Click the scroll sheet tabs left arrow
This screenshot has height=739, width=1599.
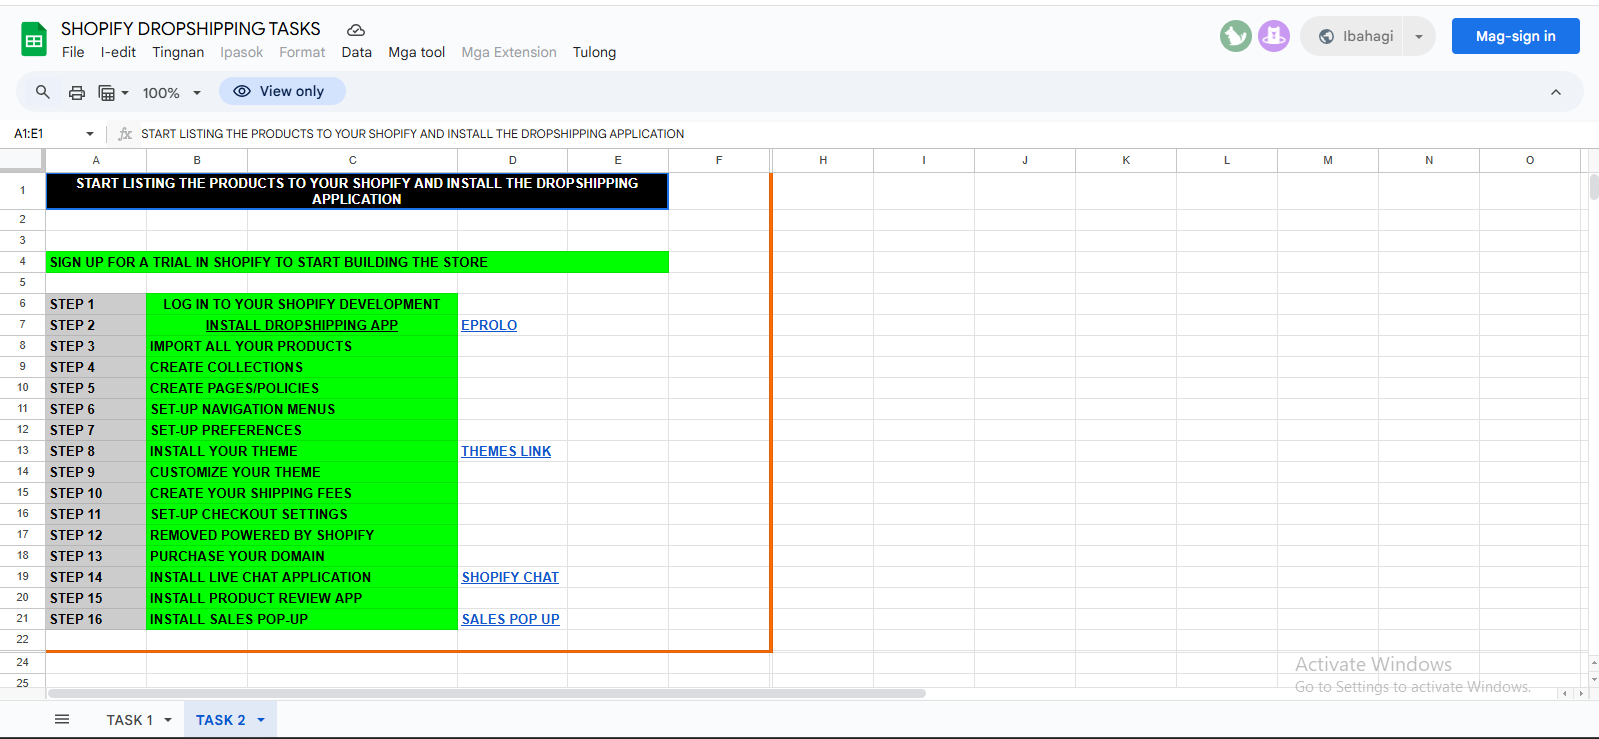click(x=1565, y=693)
